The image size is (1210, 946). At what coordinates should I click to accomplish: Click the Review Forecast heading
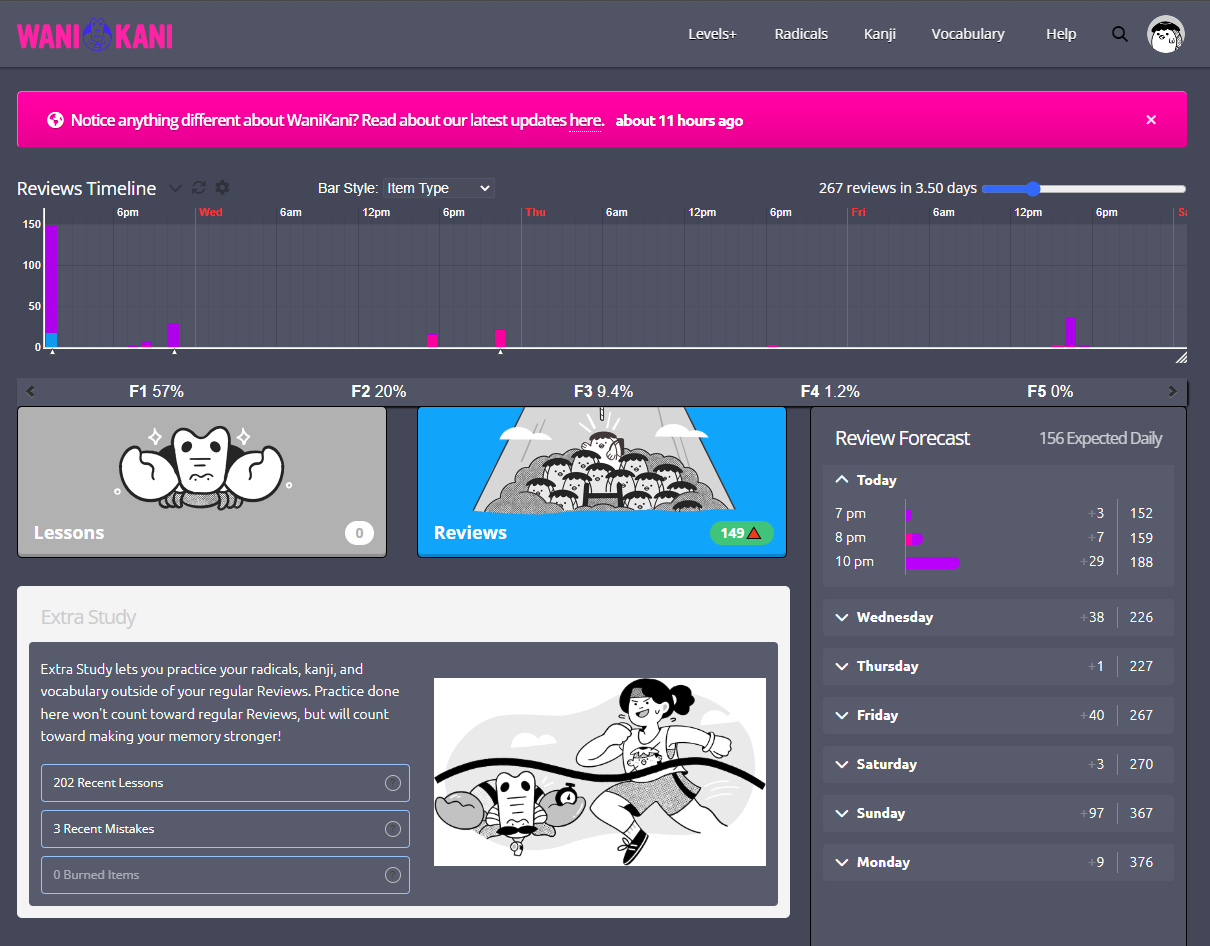click(902, 439)
